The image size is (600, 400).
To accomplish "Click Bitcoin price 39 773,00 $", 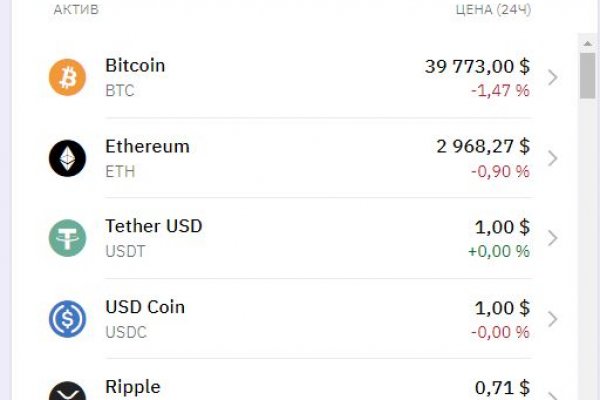I will tap(477, 66).
